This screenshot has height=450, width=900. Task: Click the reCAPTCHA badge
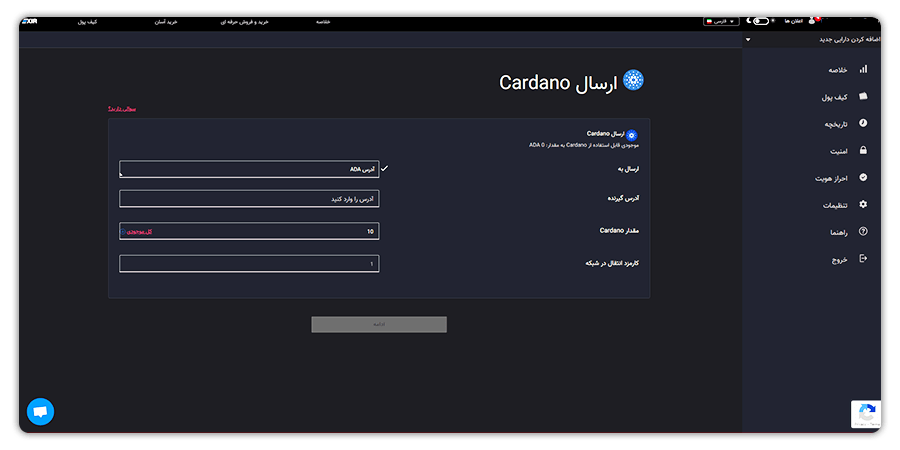point(866,414)
